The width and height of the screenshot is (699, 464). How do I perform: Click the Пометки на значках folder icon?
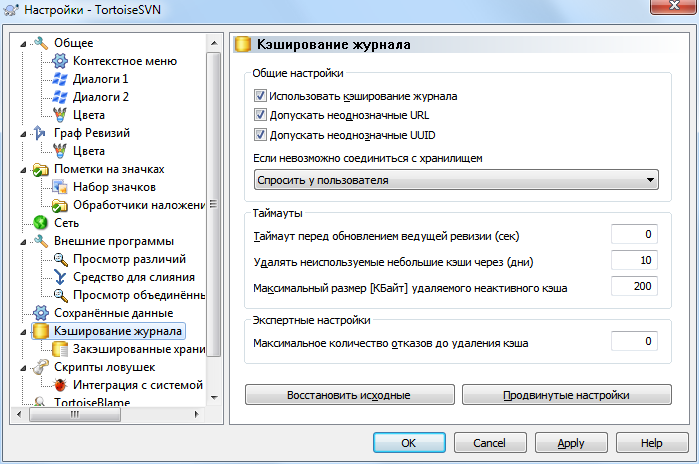click(41, 169)
